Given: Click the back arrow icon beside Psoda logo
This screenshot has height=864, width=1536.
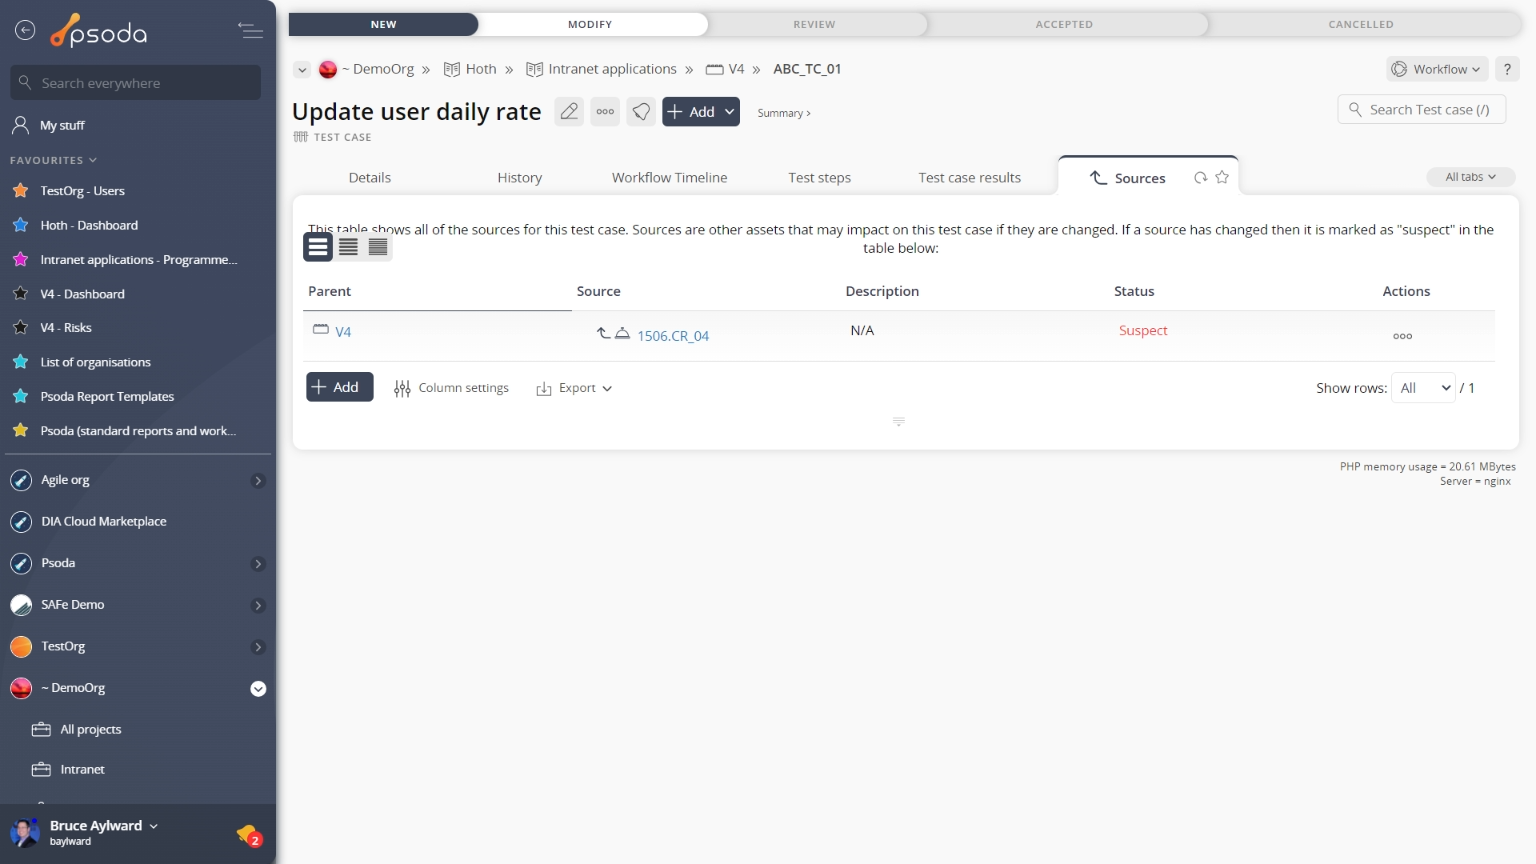Looking at the screenshot, I should [x=25, y=31].
